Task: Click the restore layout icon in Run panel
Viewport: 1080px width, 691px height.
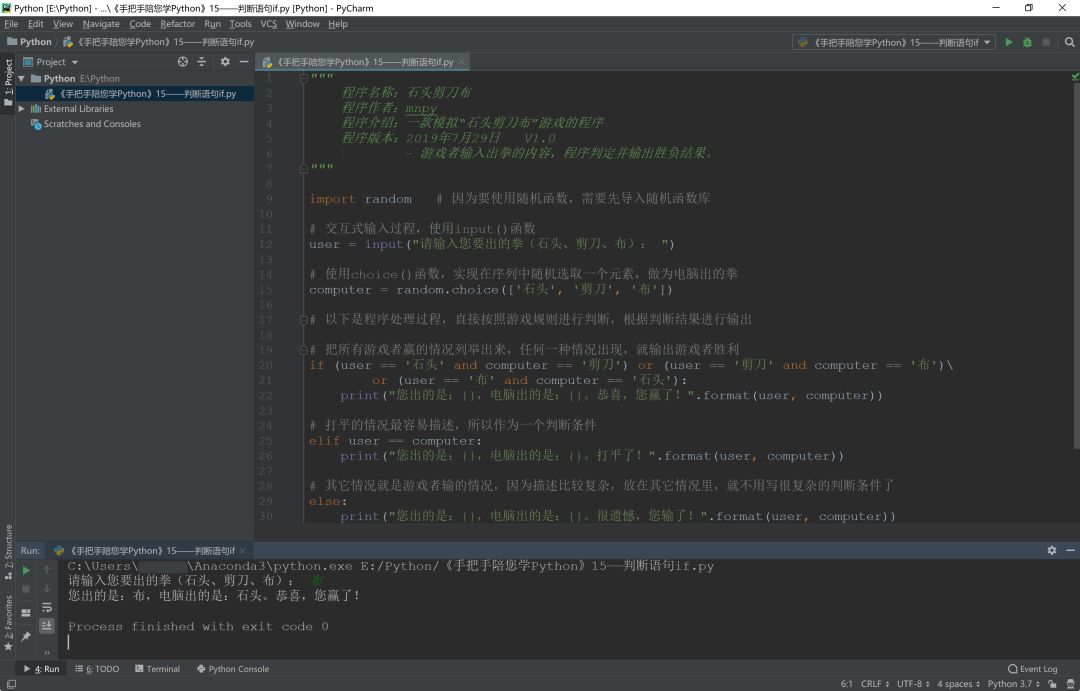Action: pyautogui.click(x=26, y=612)
